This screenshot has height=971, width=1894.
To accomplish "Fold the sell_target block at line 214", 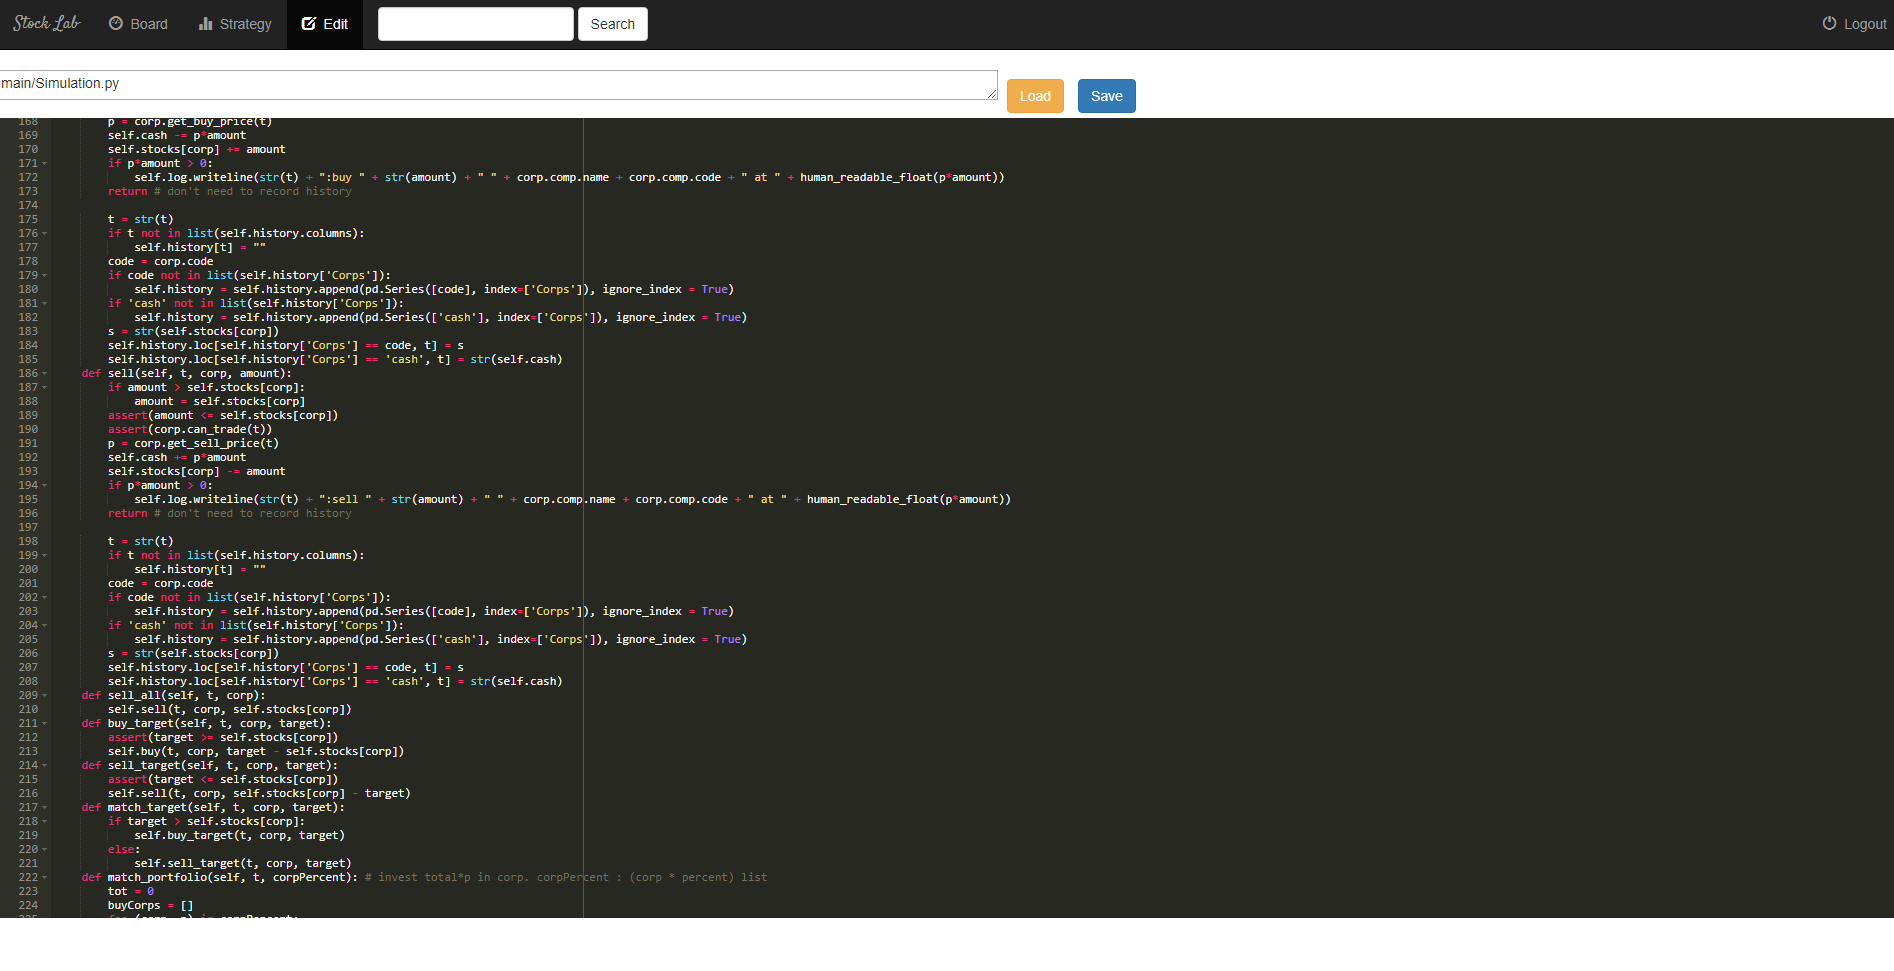I will (x=43, y=765).
